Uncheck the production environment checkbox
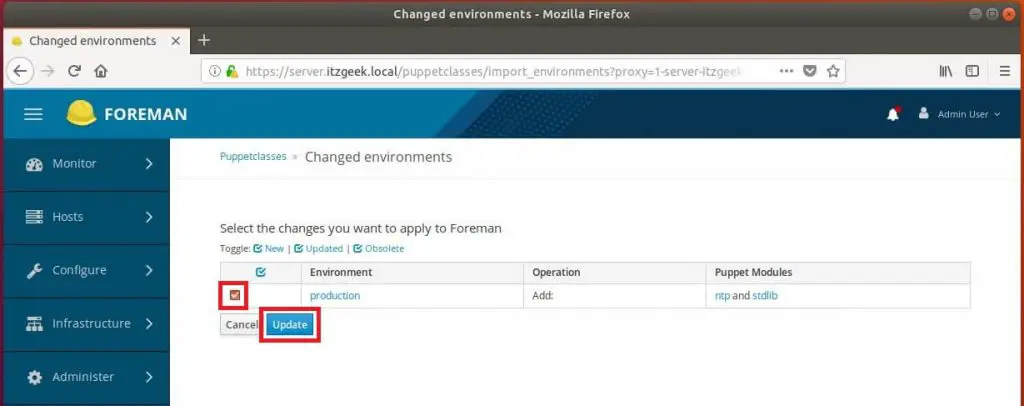1024x406 pixels. click(x=235, y=295)
